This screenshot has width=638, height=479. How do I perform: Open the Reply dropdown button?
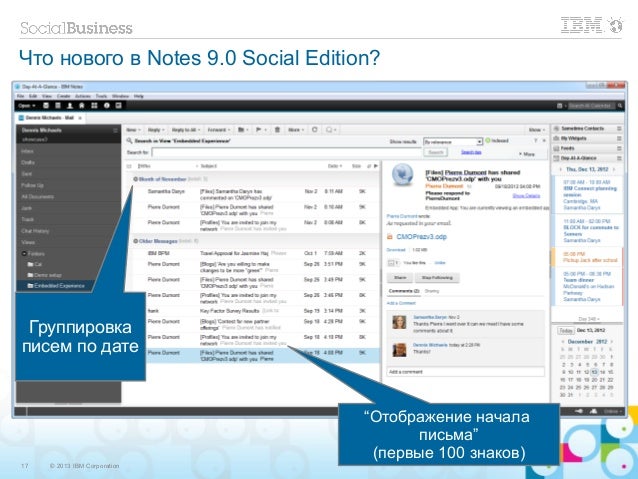click(x=156, y=130)
